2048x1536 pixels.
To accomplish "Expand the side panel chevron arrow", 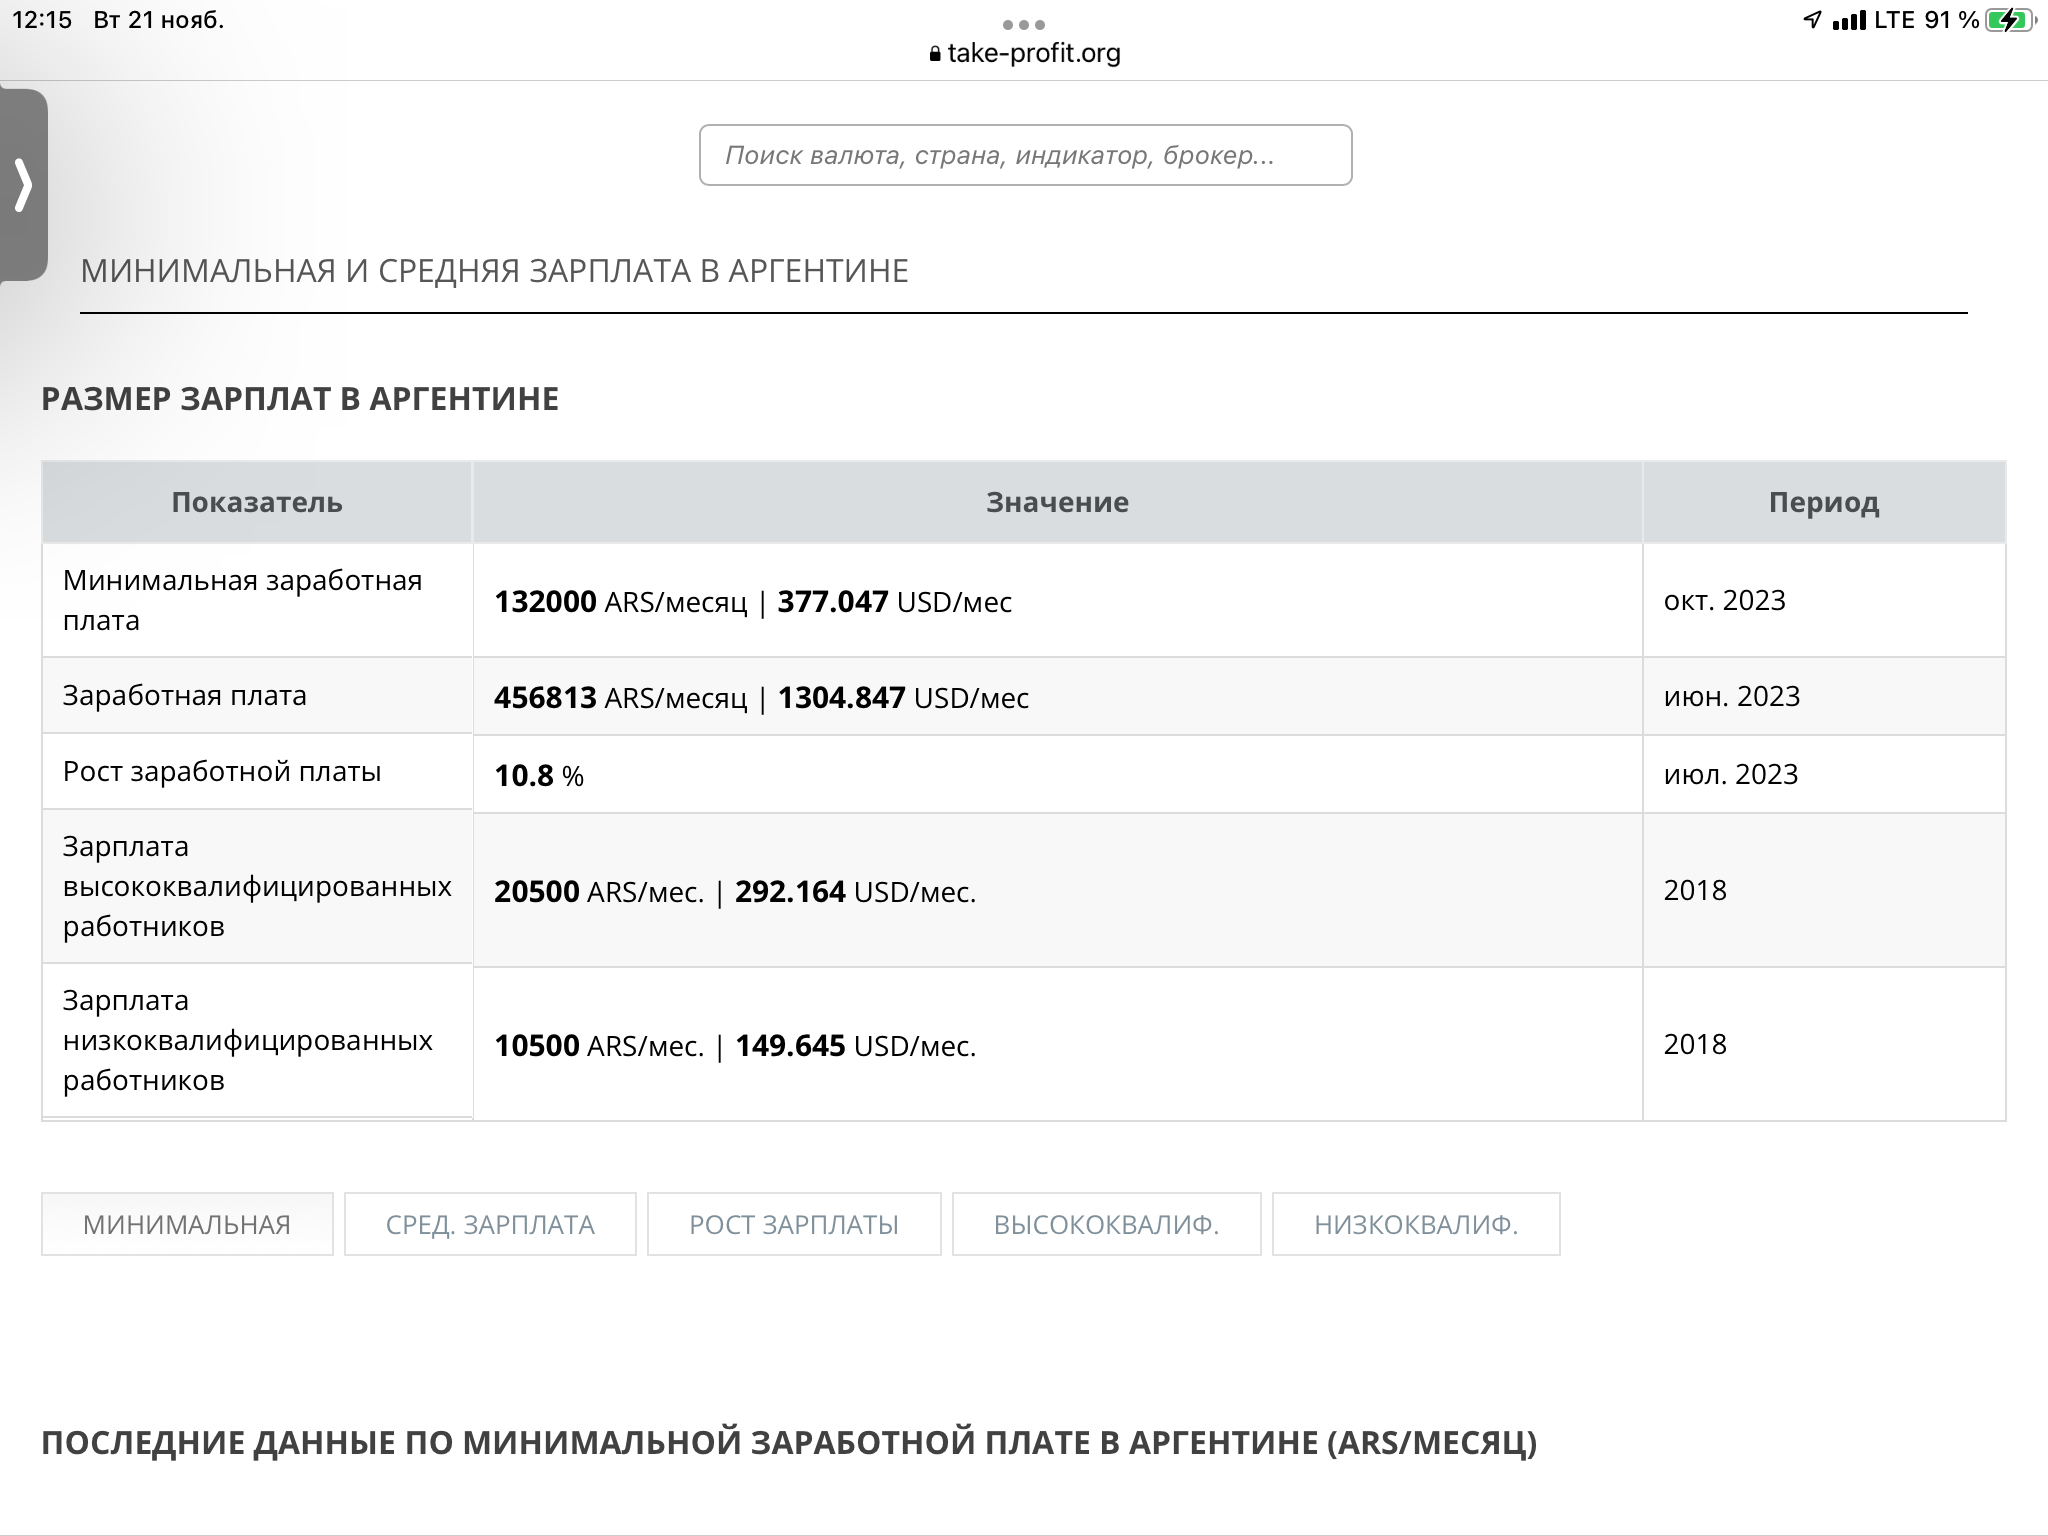I will [23, 185].
